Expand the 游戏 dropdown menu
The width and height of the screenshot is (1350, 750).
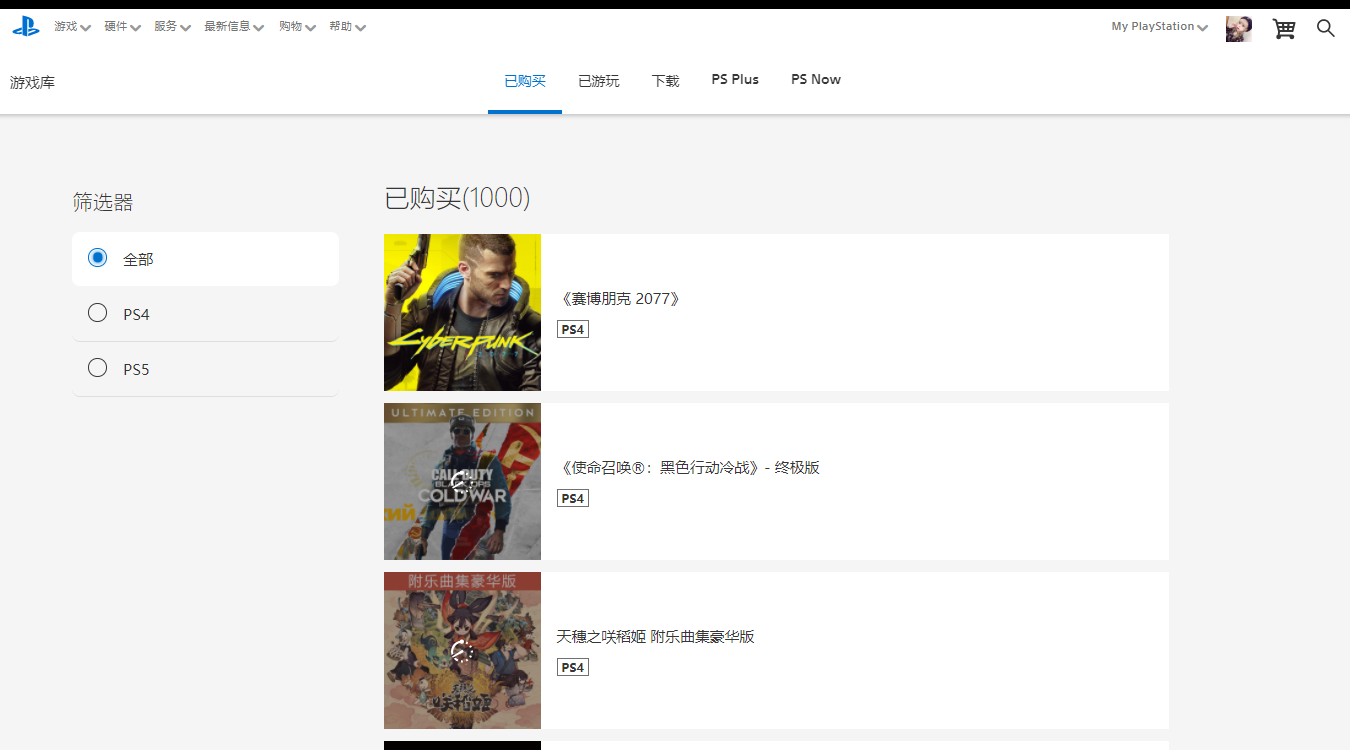(x=72, y=27)
